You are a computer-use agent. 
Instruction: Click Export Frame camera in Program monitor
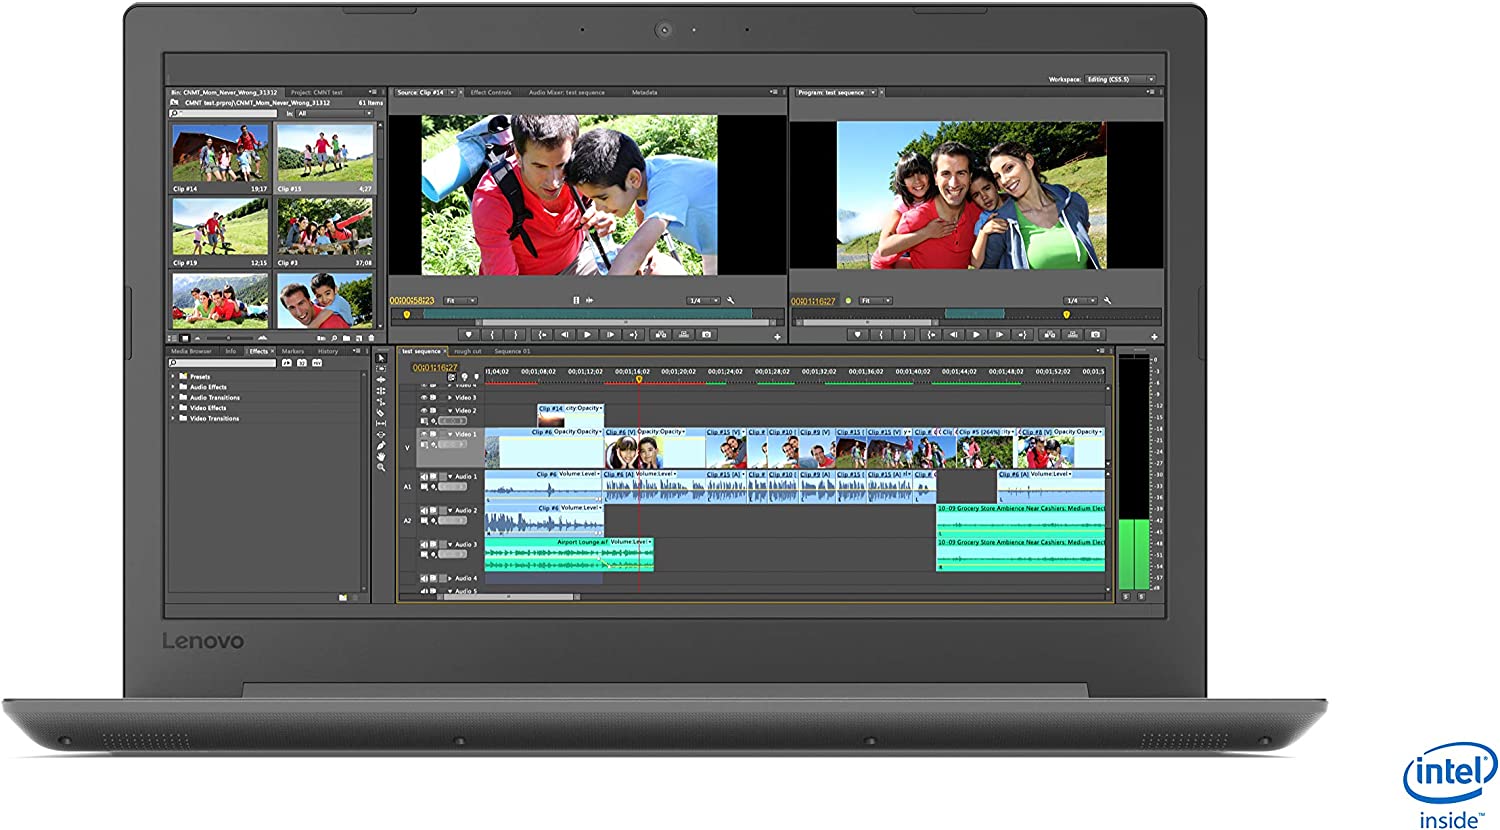pos(1095,335)
